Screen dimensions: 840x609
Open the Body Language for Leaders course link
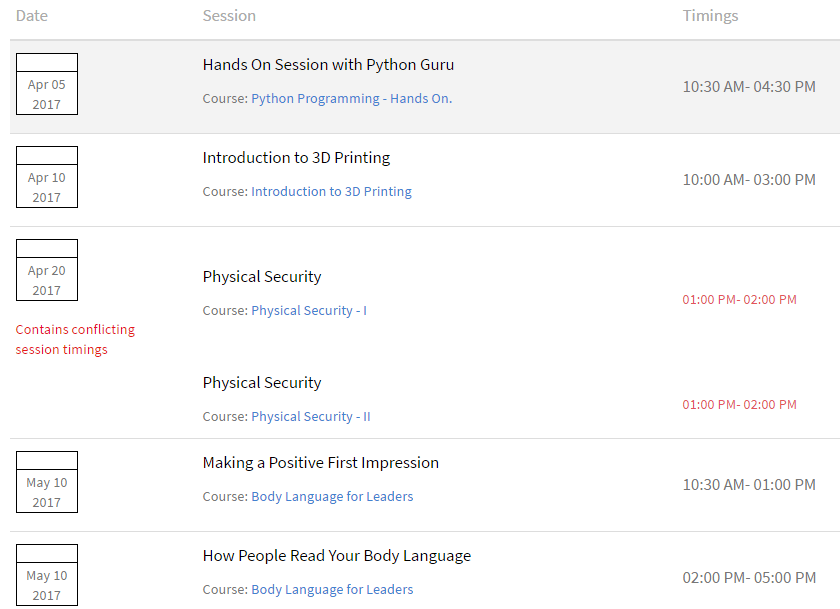[332, 495]
